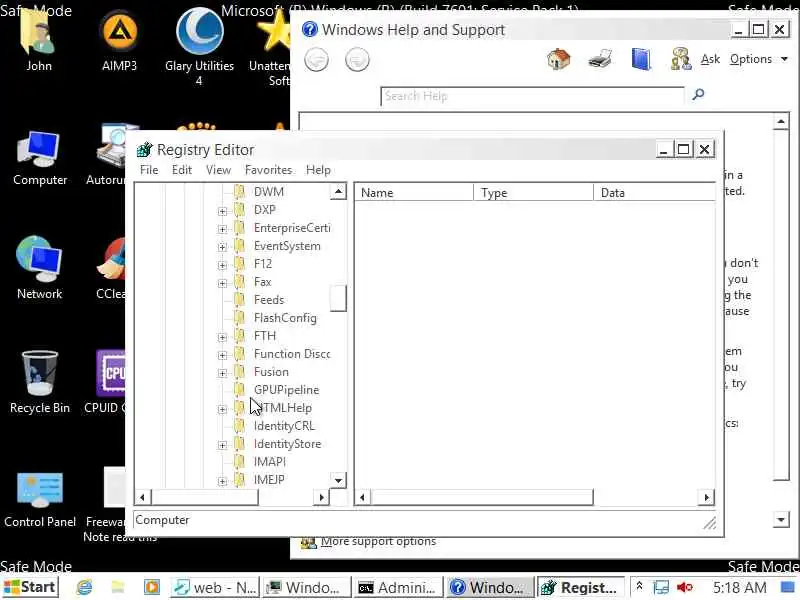This screenshot has width=800, height=600.
Task: Click the Back arrow in Windows Help
Action: tap(316, 60)
